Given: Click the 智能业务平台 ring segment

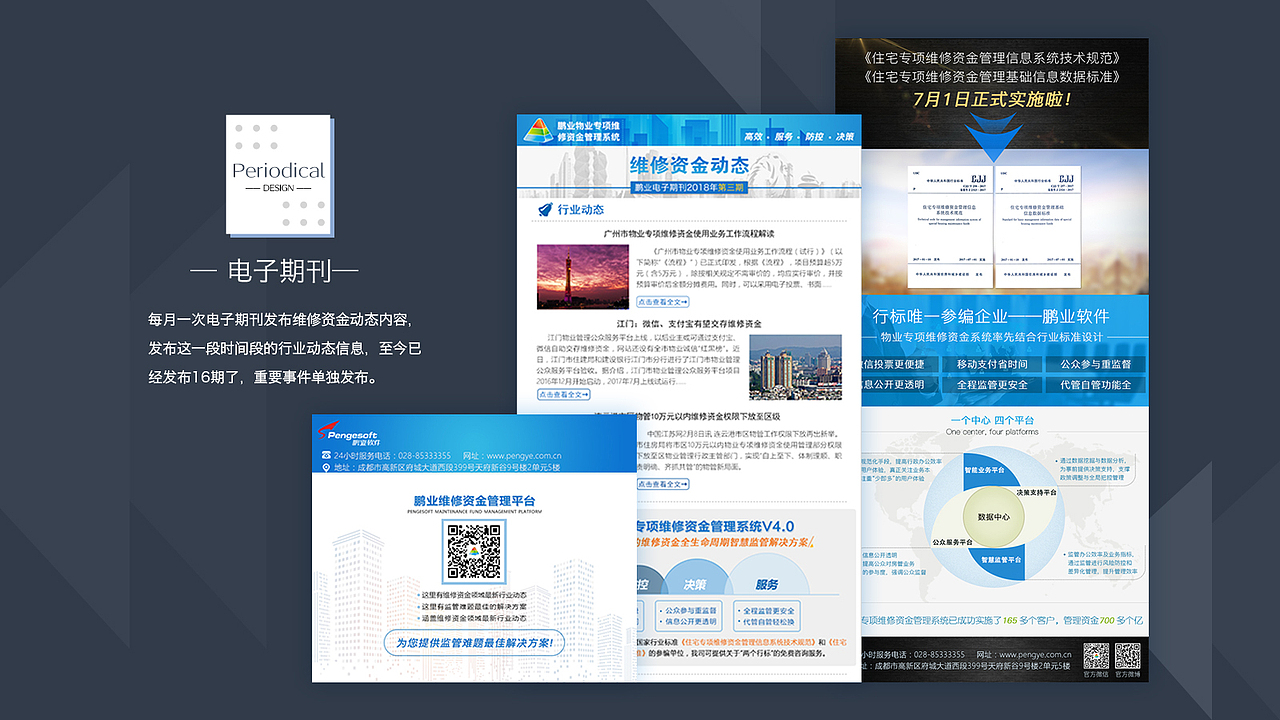Looking at the screenshot, I should 986,470.
